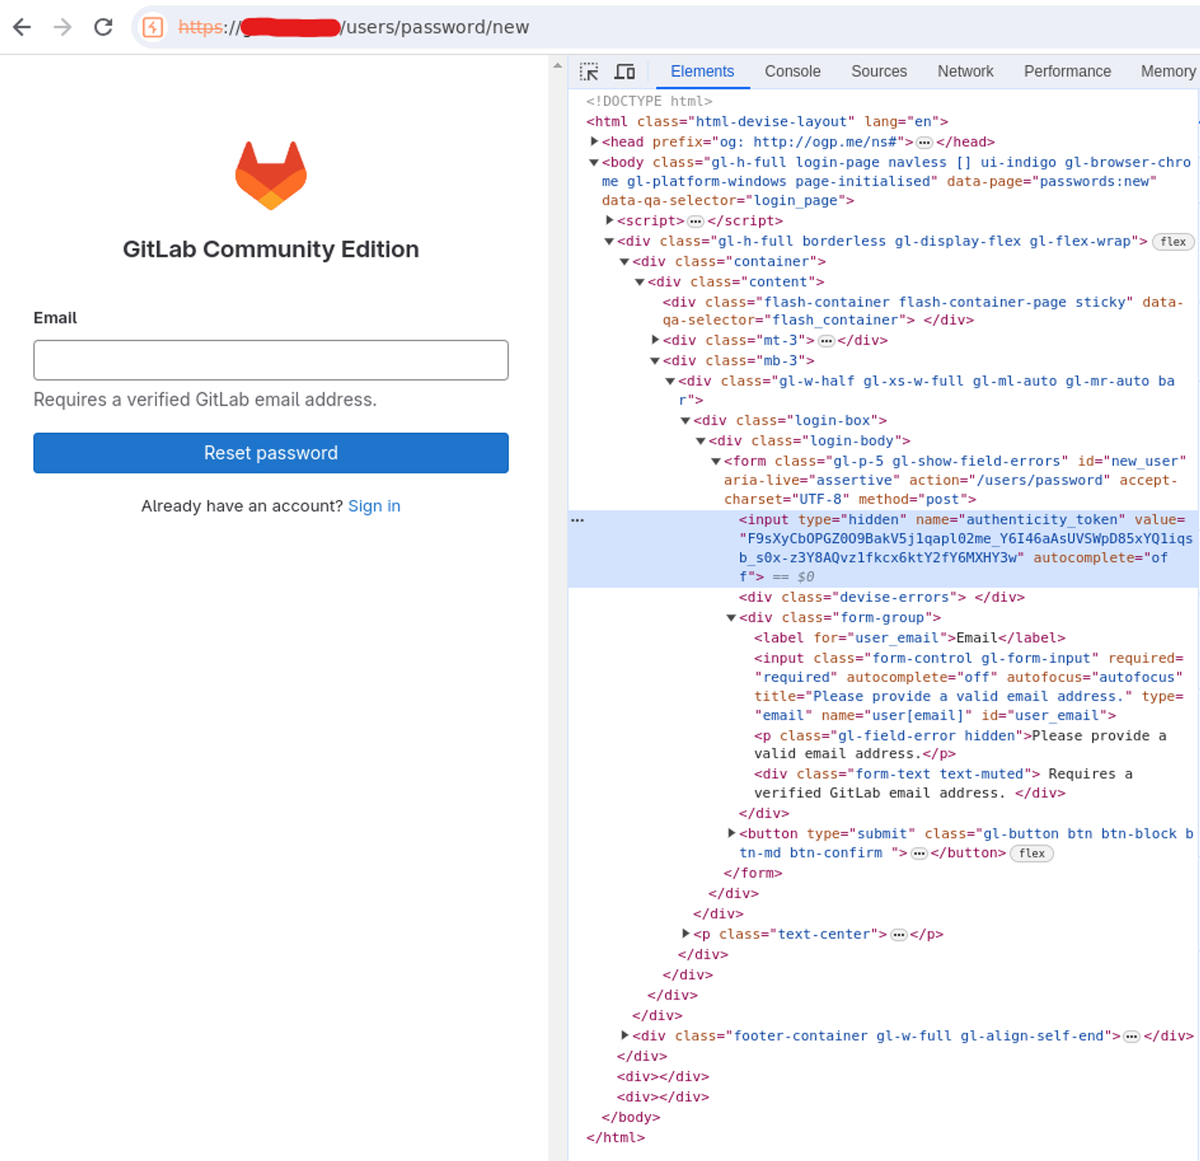Viewport: 1200px width, 1161px height.
Task: Click the ellipsis in the head node
Action: [x=925, y=142]
